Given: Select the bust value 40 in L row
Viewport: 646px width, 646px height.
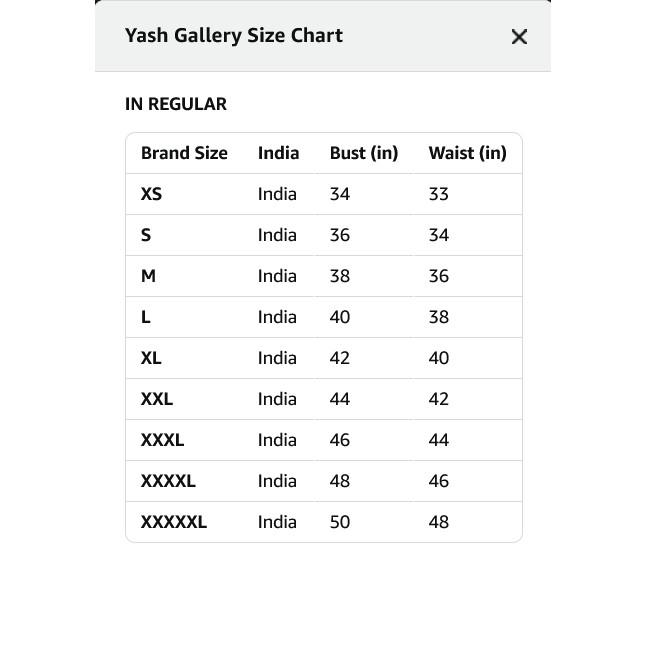Looking at the screenshot, I should coord(340,317).
